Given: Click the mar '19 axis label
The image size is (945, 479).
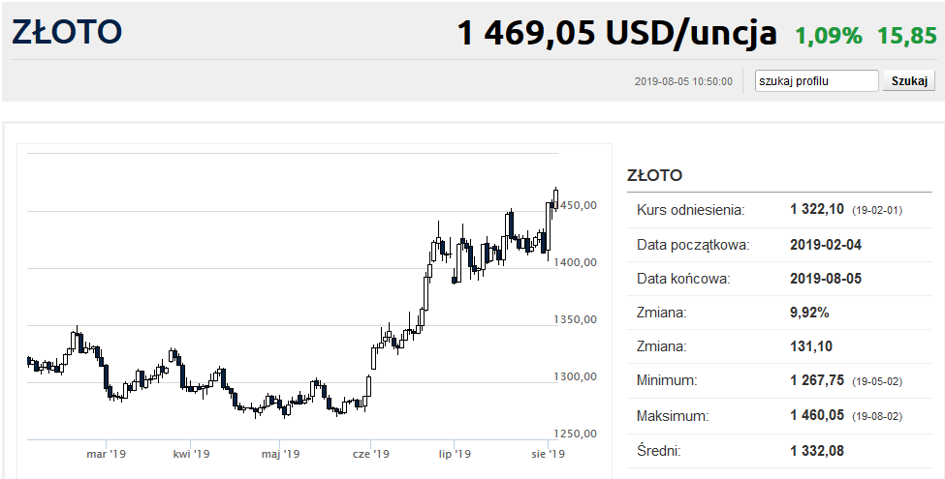Looking at the screenshot, I should click(x=105, y=454).
